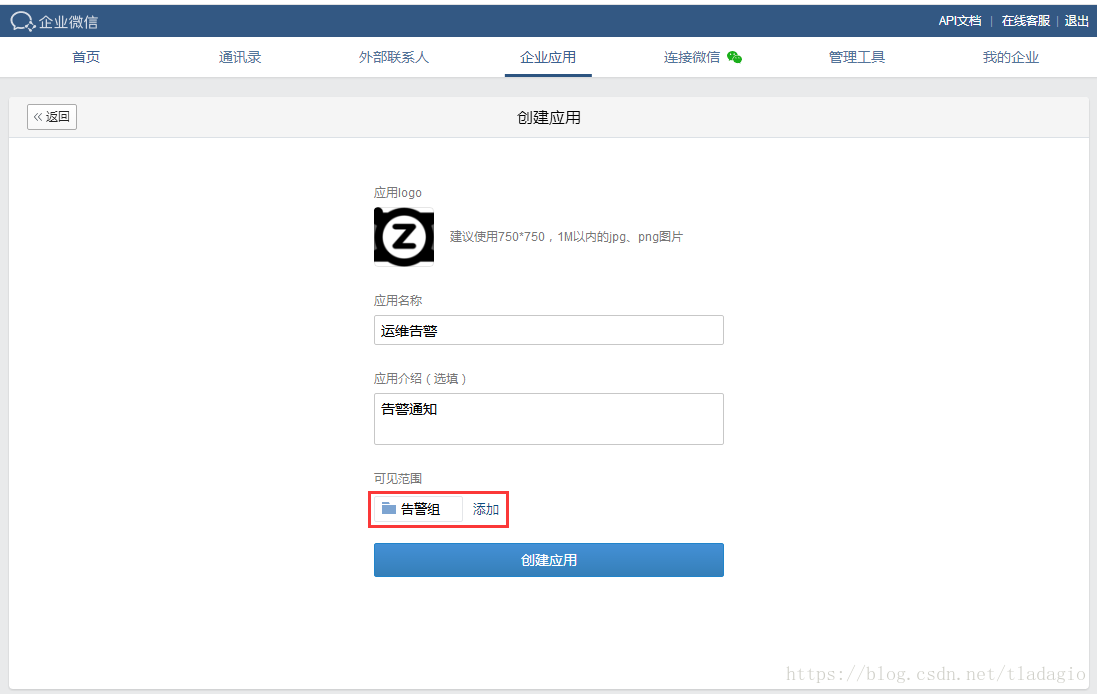Click the 在线客服 link
The width and height of the screenshot is (1097, 694).
1026,21
